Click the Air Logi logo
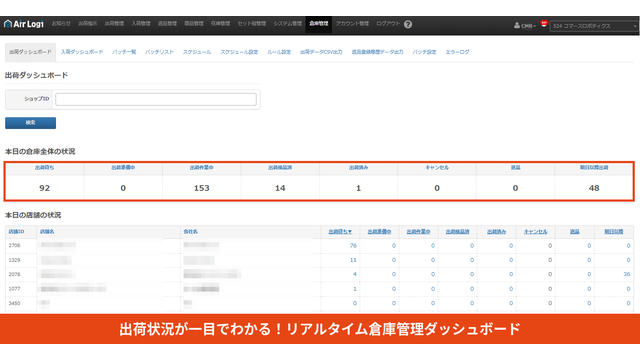The width and height of the screenshot is (640, 360). pyautogui.click(x=24, y=24)
